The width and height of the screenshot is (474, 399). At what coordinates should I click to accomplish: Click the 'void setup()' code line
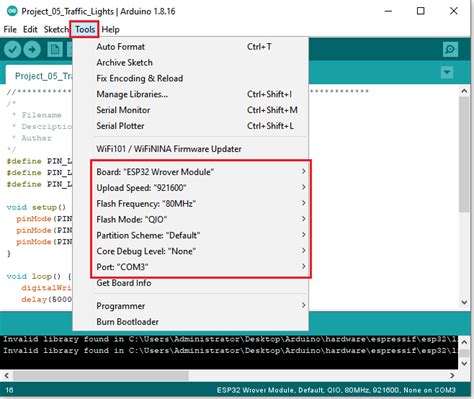tap(36, 207)
